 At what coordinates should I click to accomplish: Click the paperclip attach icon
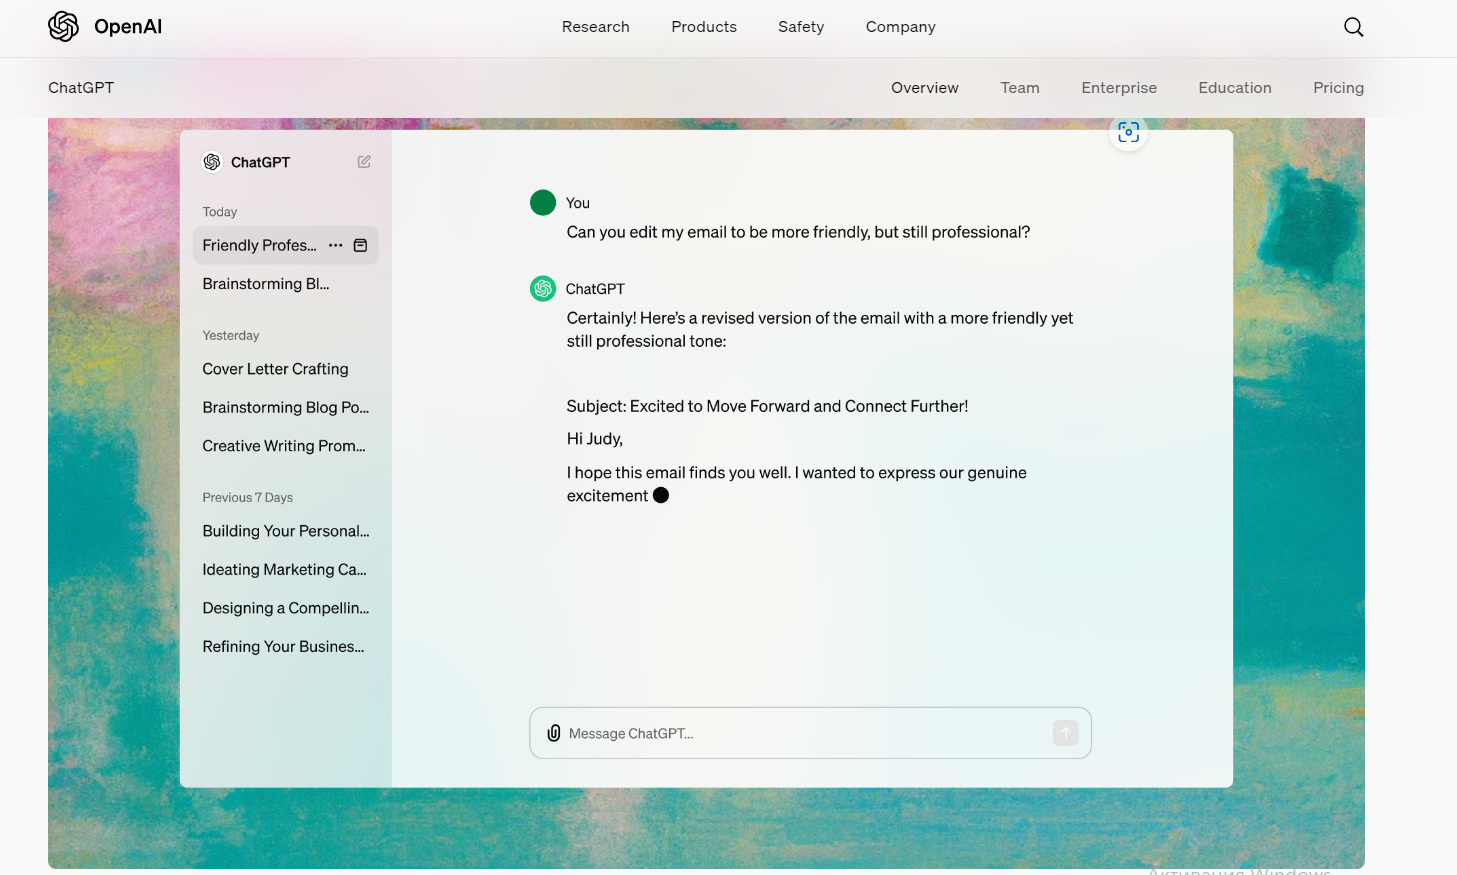[x=554, y=733]
